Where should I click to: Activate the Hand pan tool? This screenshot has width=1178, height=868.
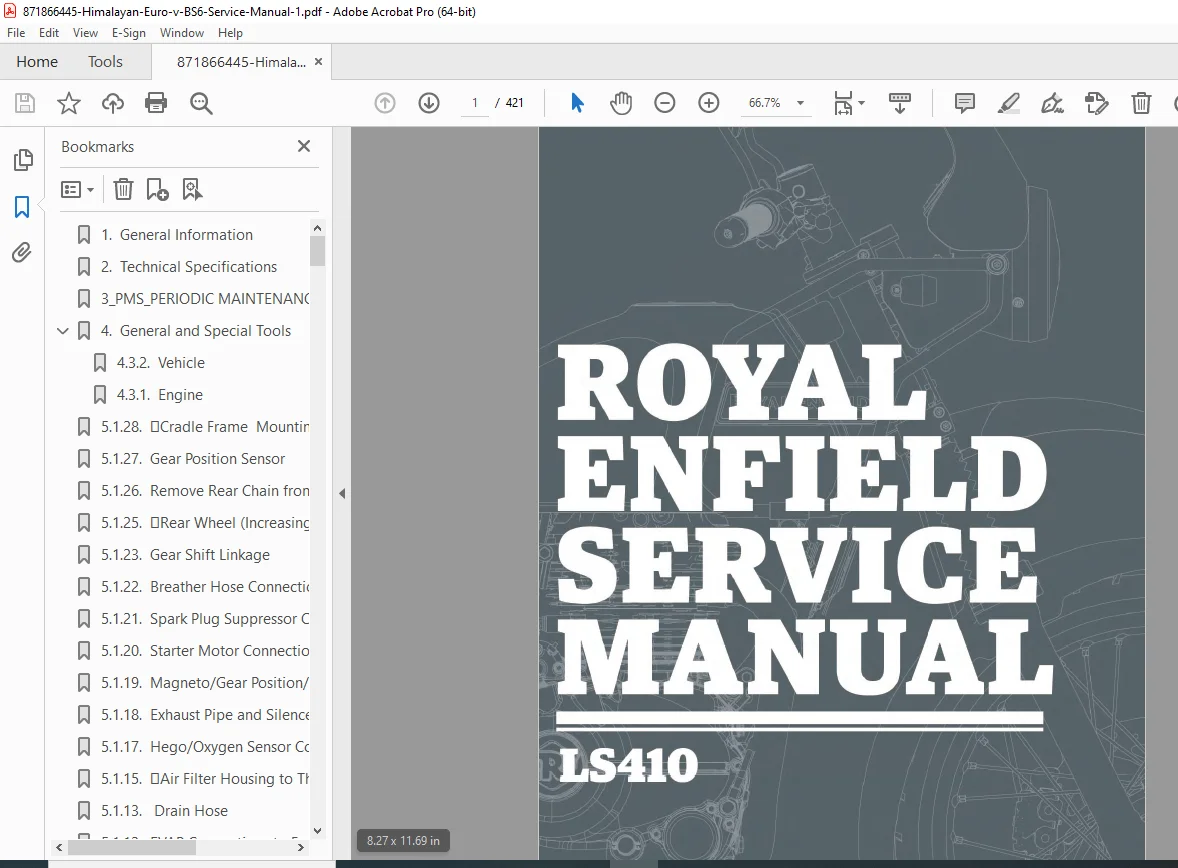click(x=621, y=103)
